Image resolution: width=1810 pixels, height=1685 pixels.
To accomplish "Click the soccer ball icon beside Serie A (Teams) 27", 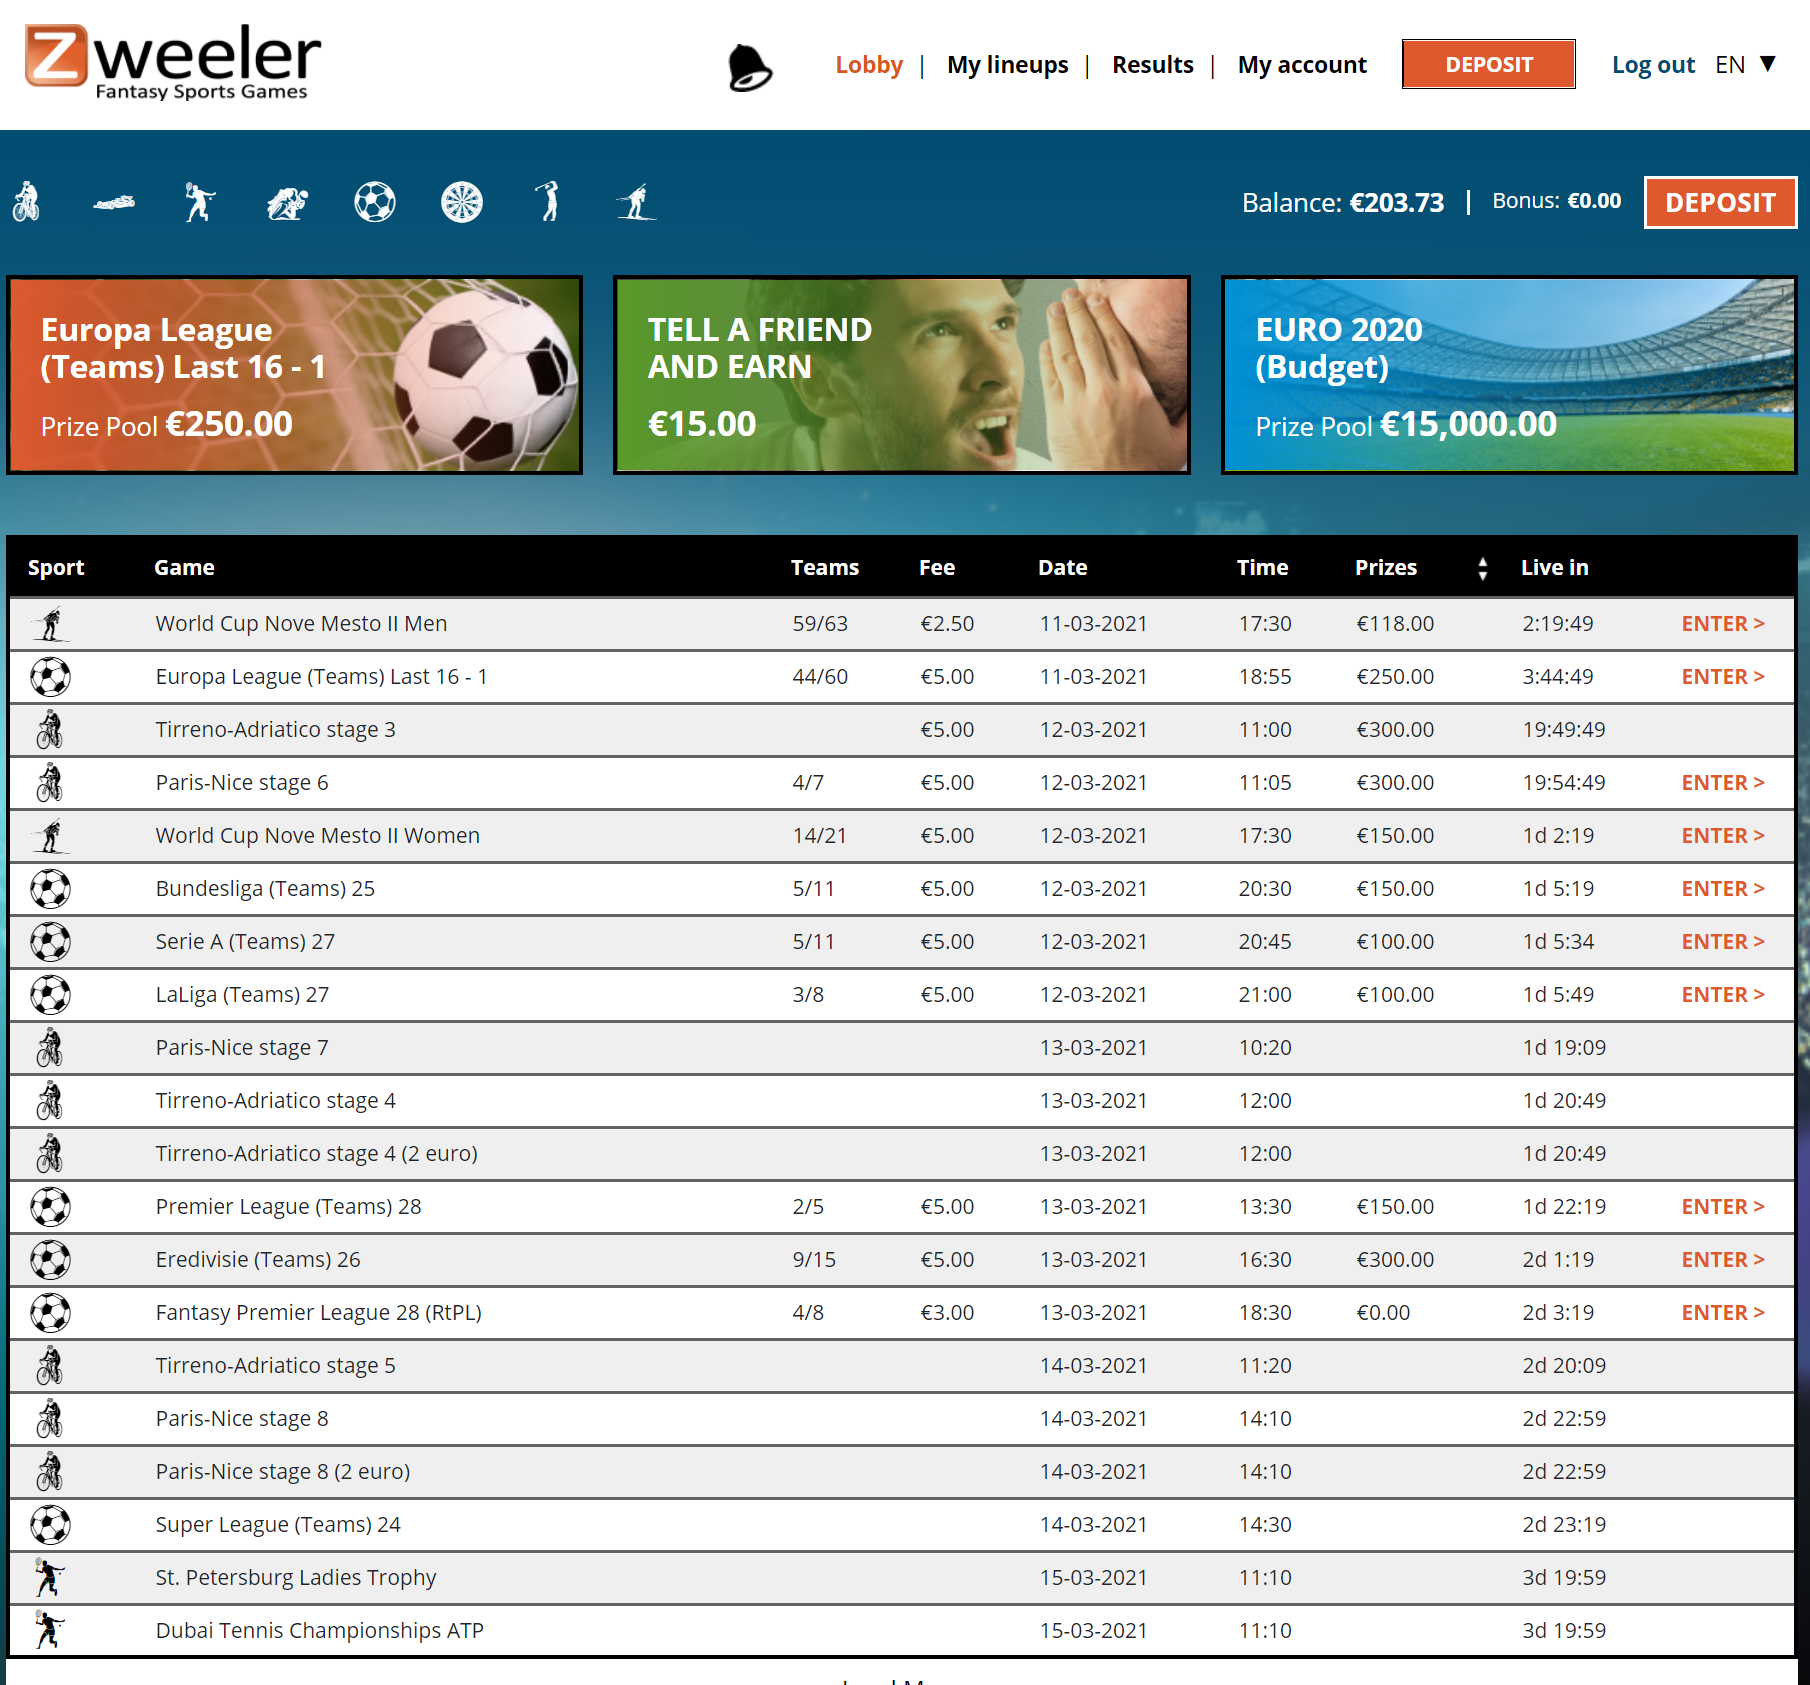I will point(51,941).
